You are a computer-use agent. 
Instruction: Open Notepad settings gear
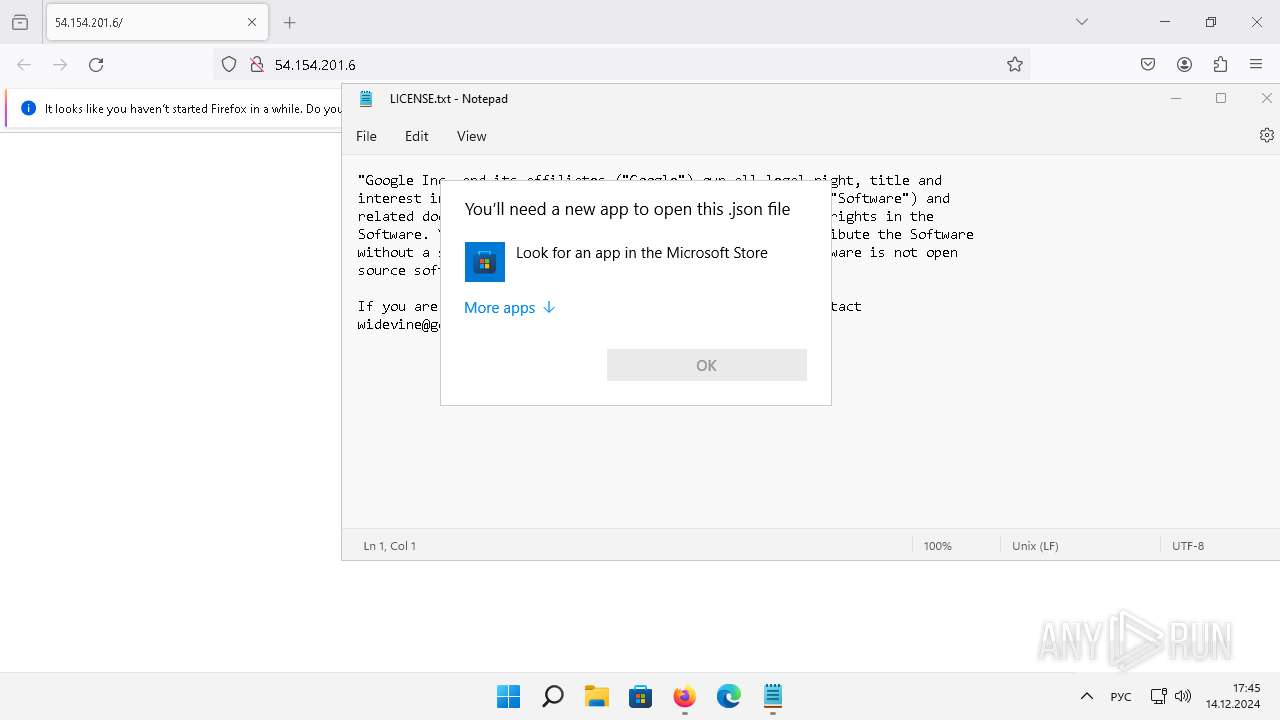coord(1266,135)
